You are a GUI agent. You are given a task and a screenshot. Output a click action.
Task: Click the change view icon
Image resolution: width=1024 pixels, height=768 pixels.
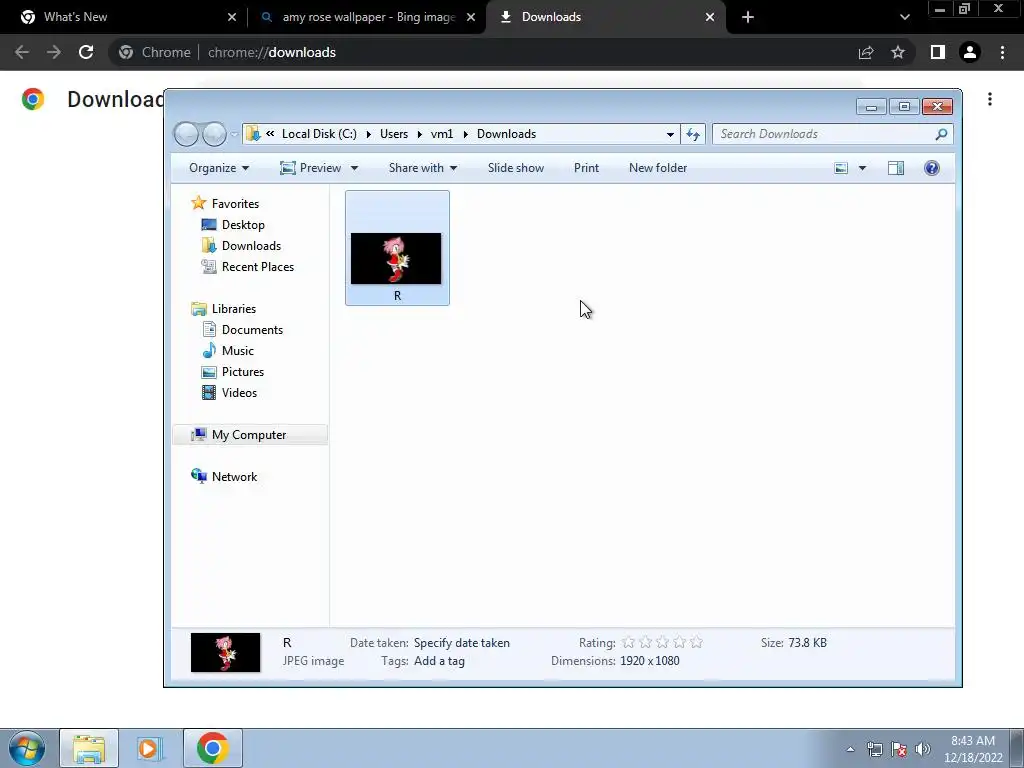click(x=841, y=168)
